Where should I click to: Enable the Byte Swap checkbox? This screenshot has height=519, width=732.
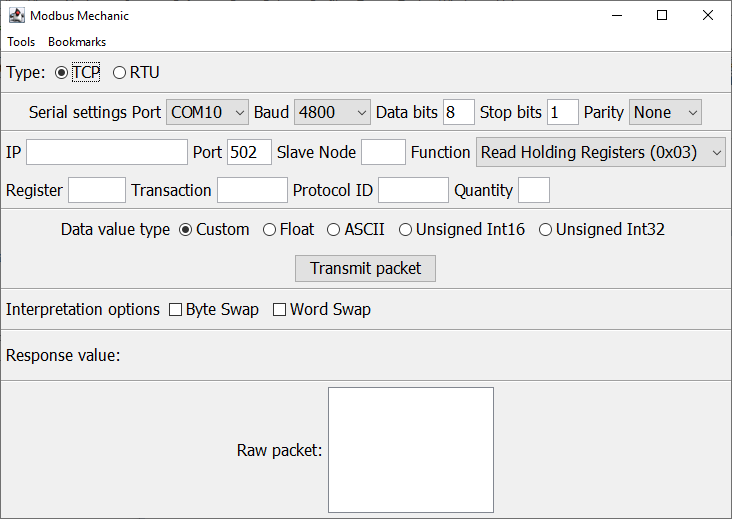[175, 309]
